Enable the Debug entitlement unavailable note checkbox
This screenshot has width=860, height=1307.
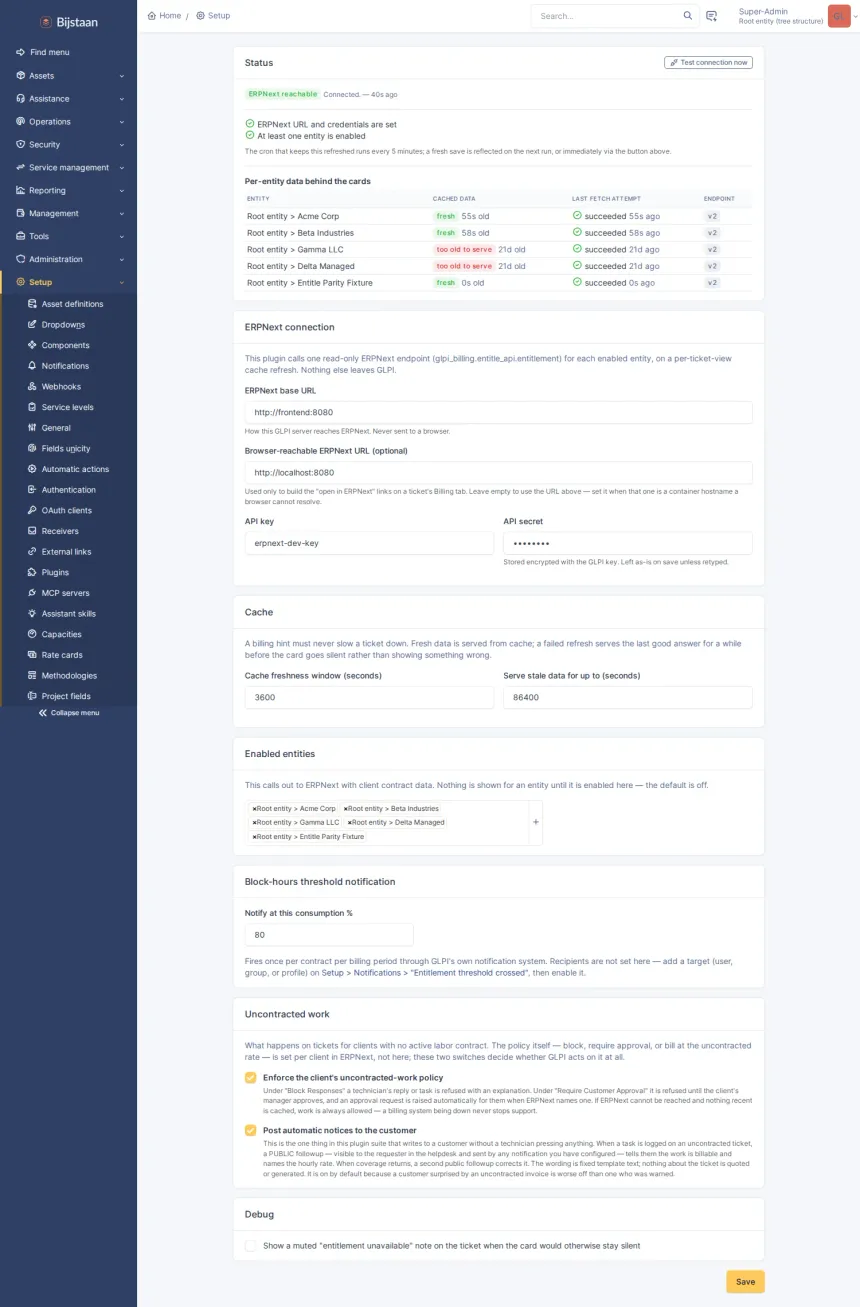pyautogui.click(x=250, y=1246)
